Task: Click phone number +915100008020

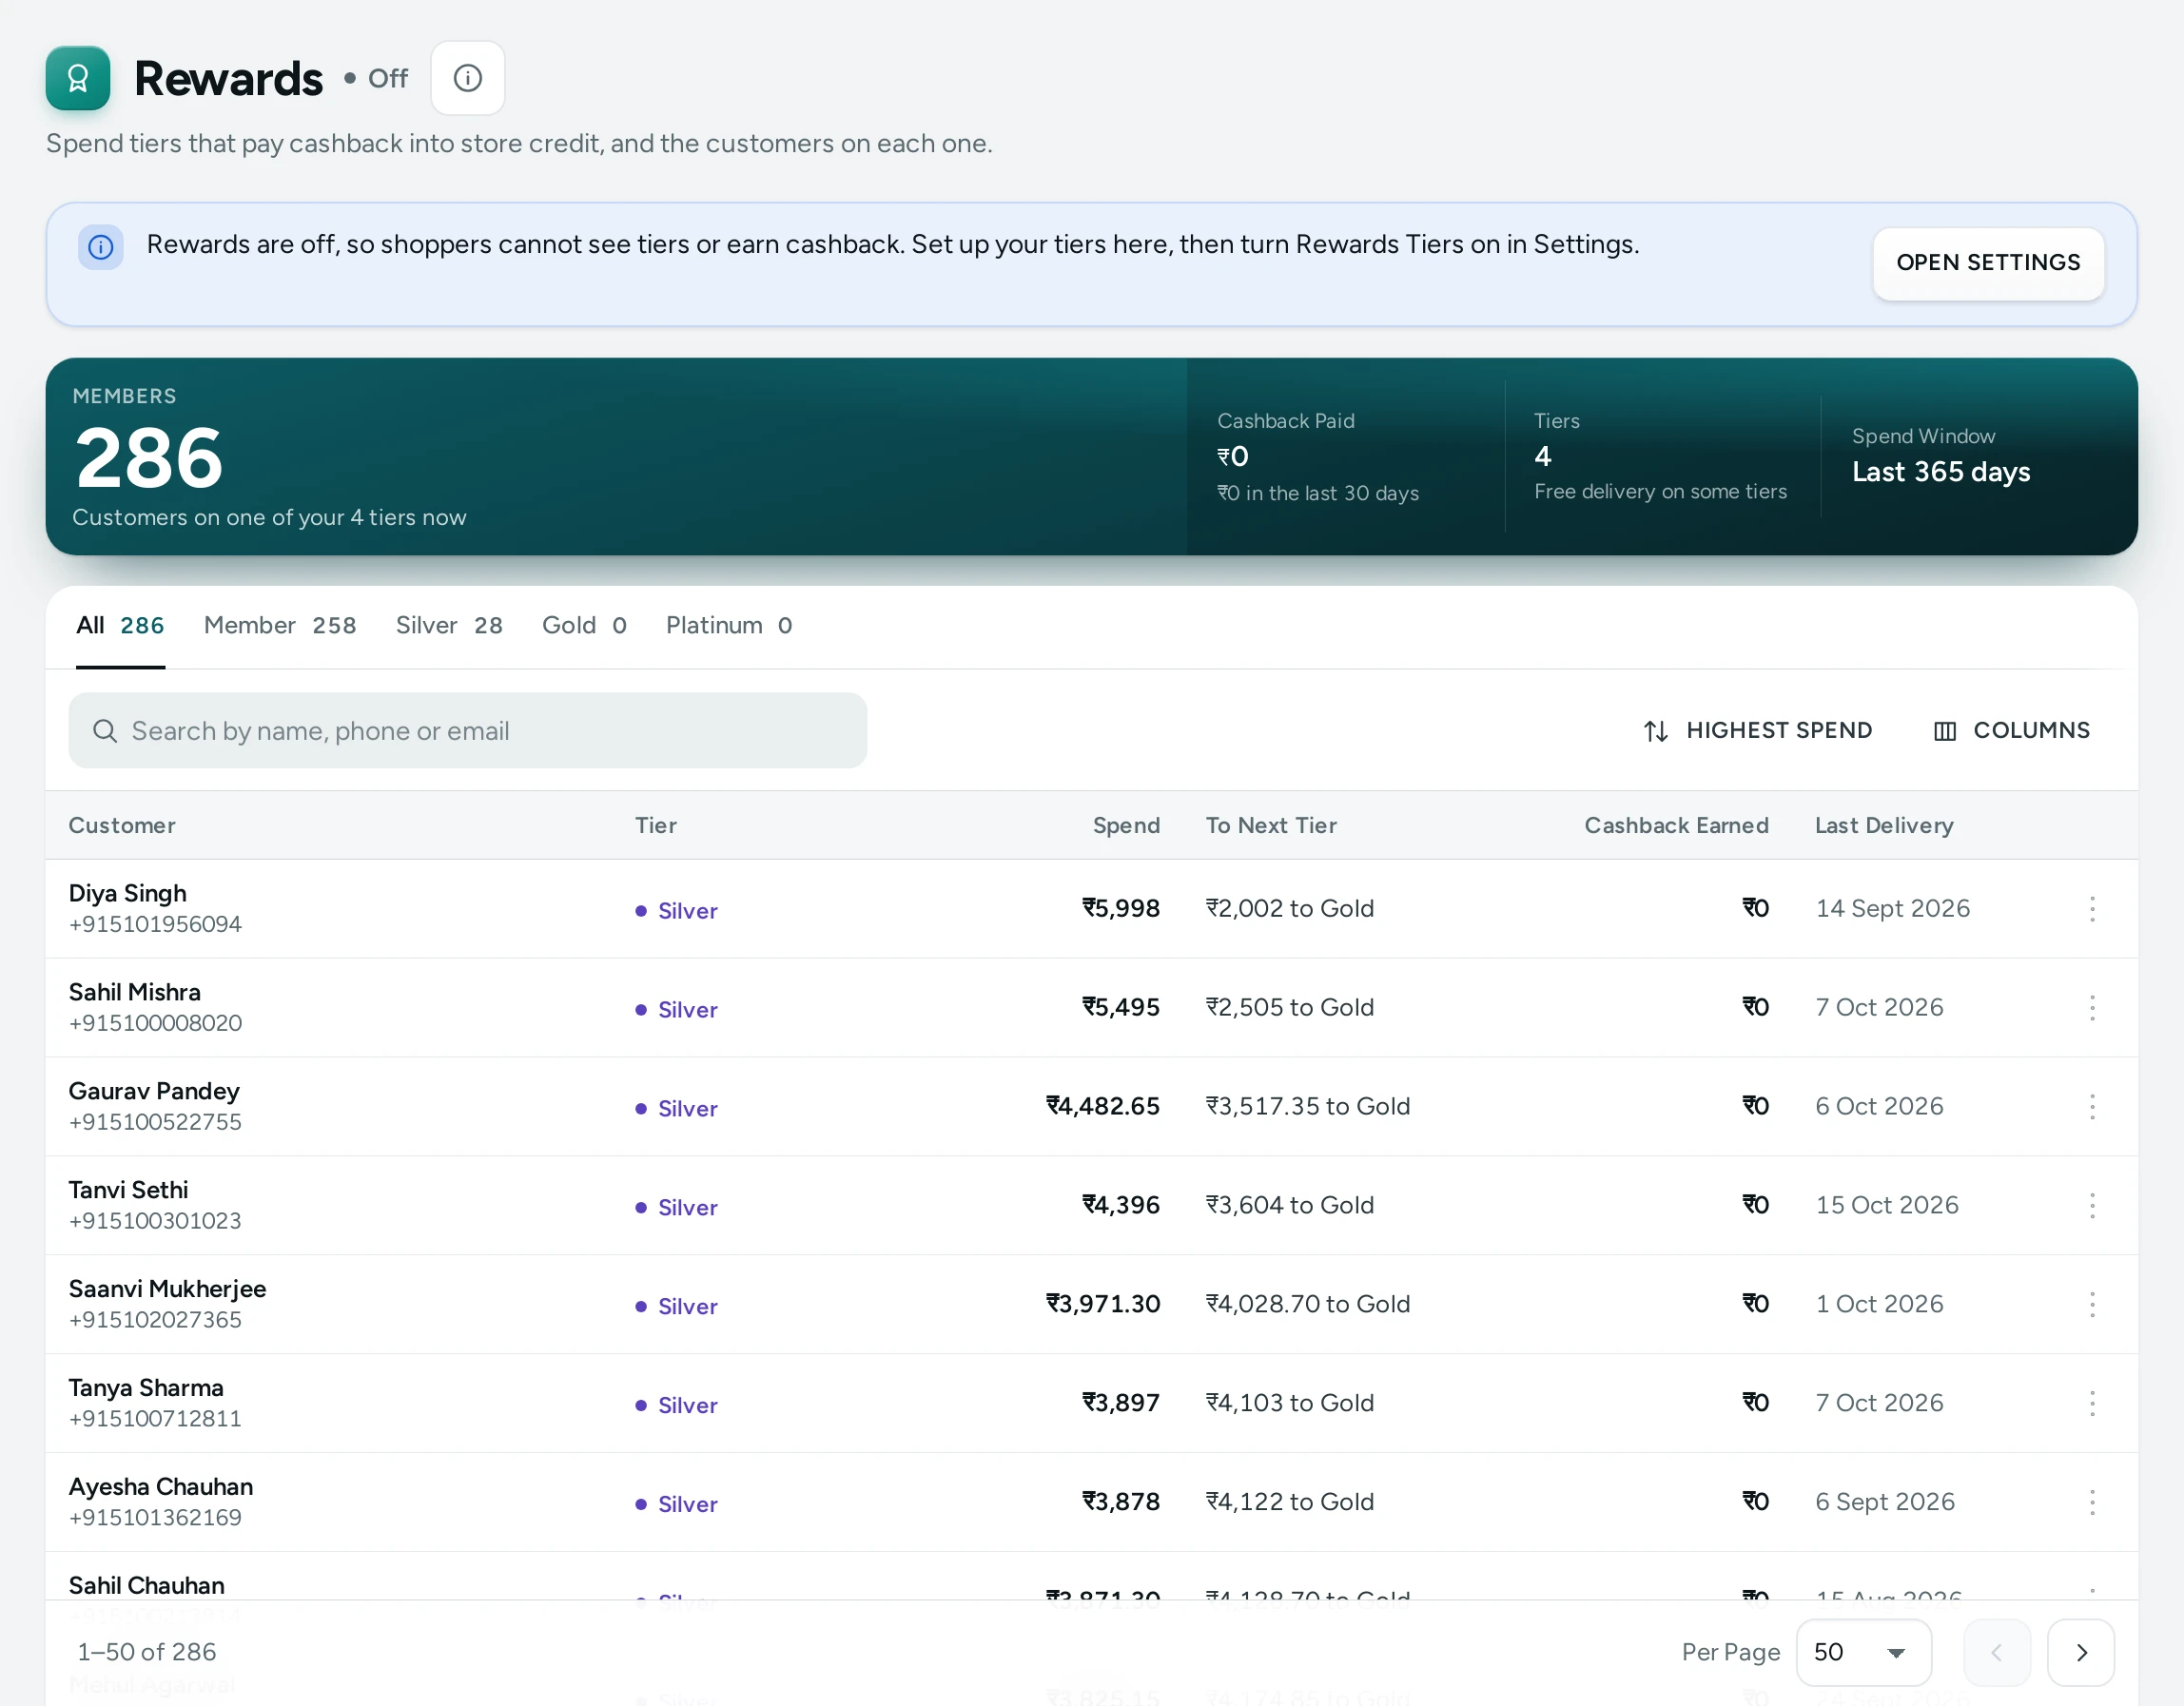Action: (155, 1023)
